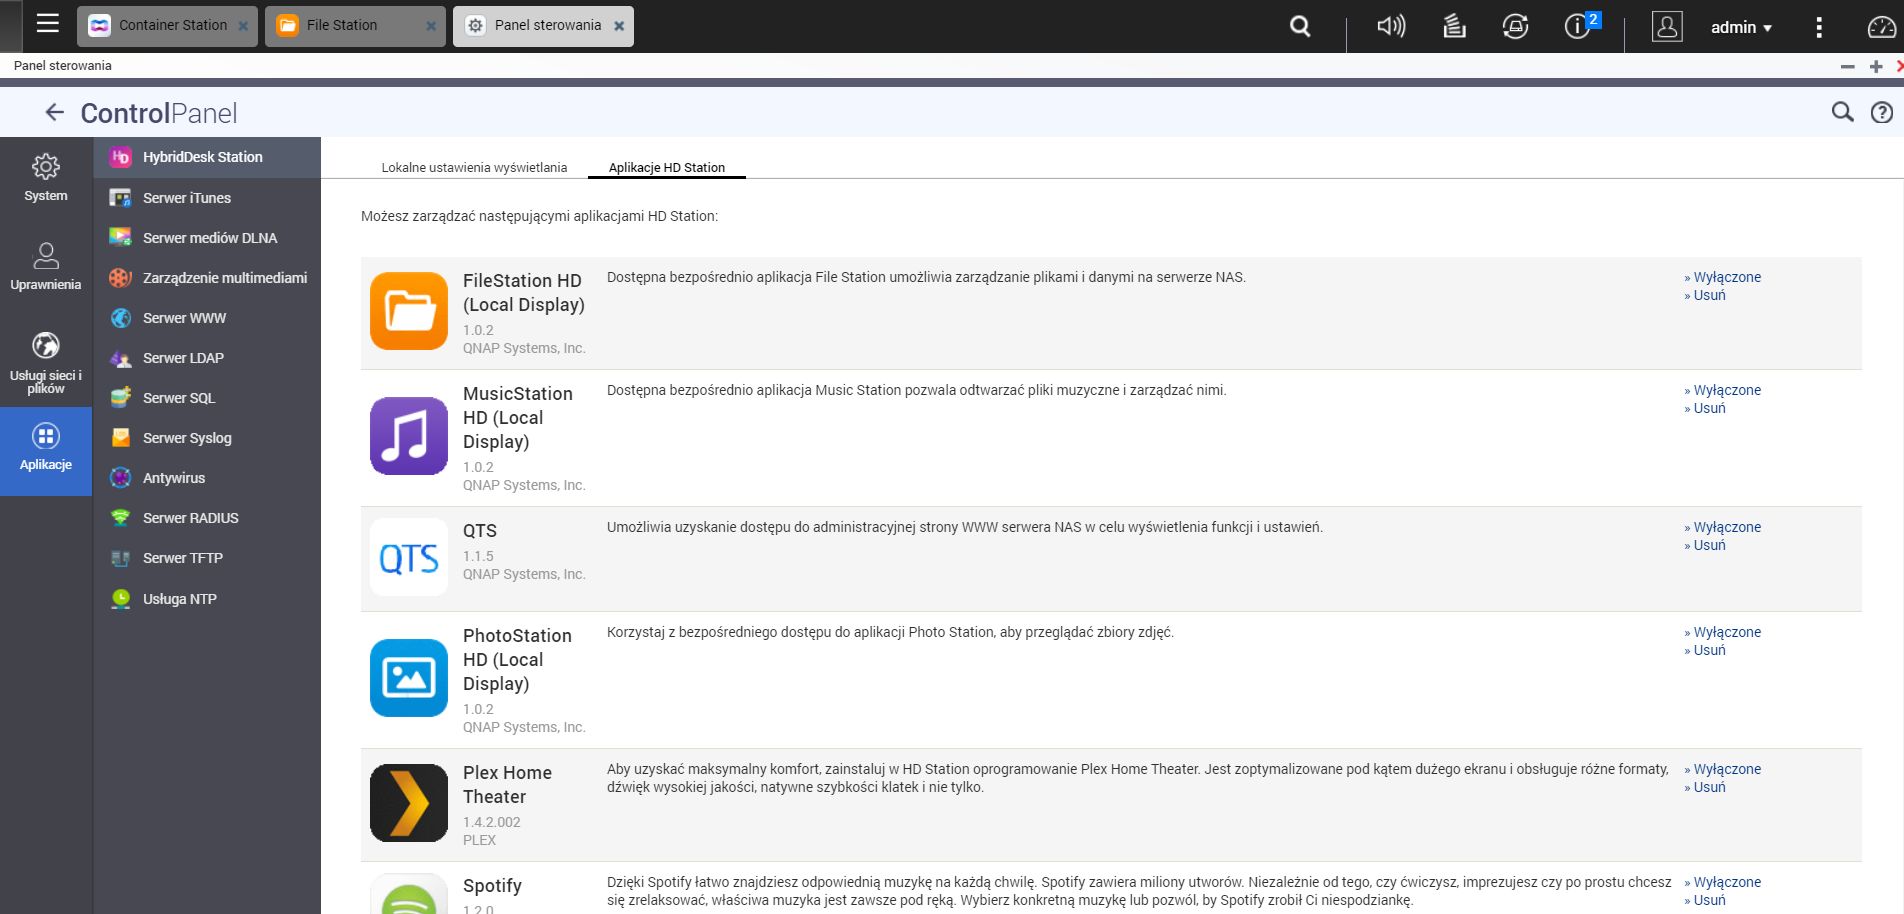Switch to Container Station tab

[167, 26]
